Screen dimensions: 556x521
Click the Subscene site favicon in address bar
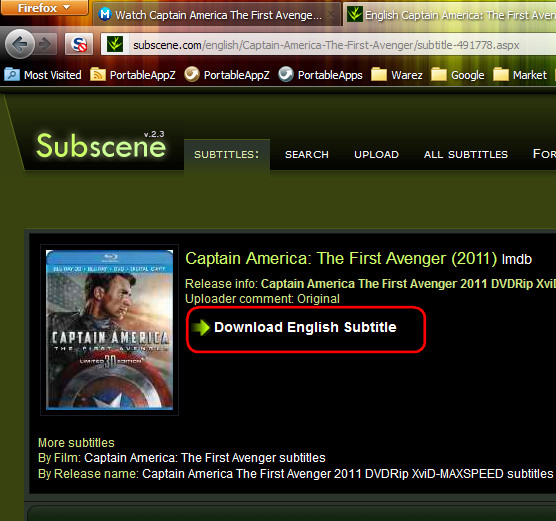[115, 45]
